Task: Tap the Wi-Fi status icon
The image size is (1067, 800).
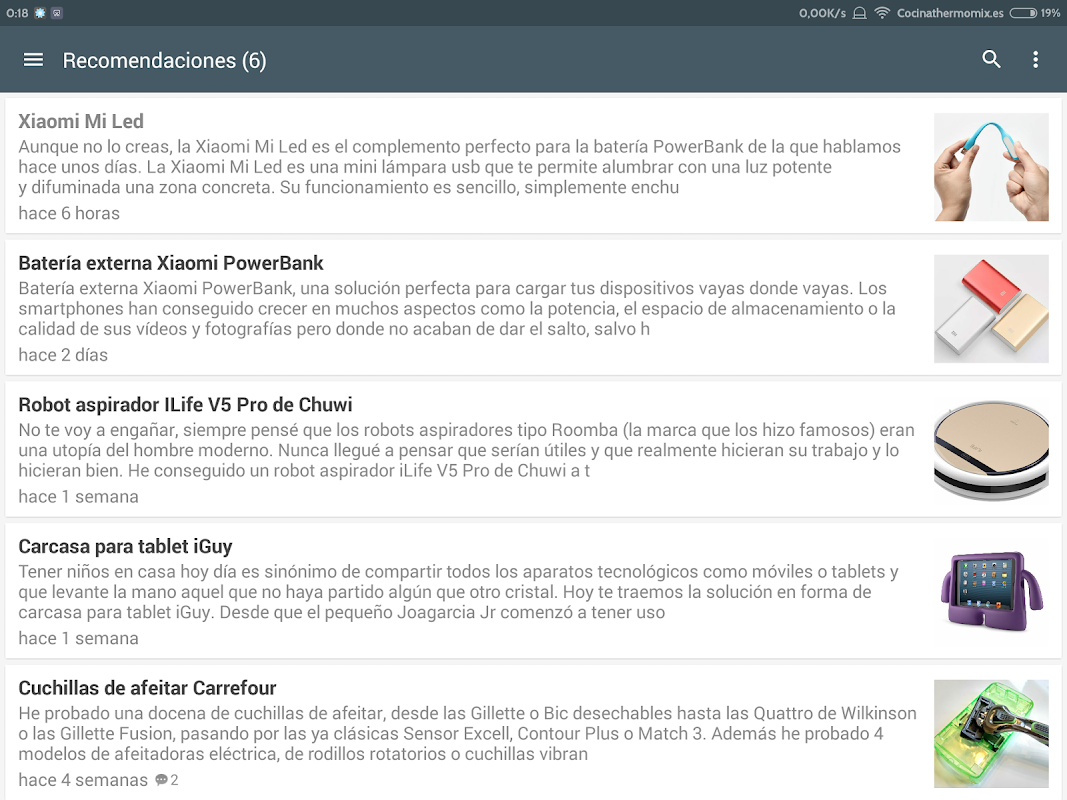Action: coord(881,13)
